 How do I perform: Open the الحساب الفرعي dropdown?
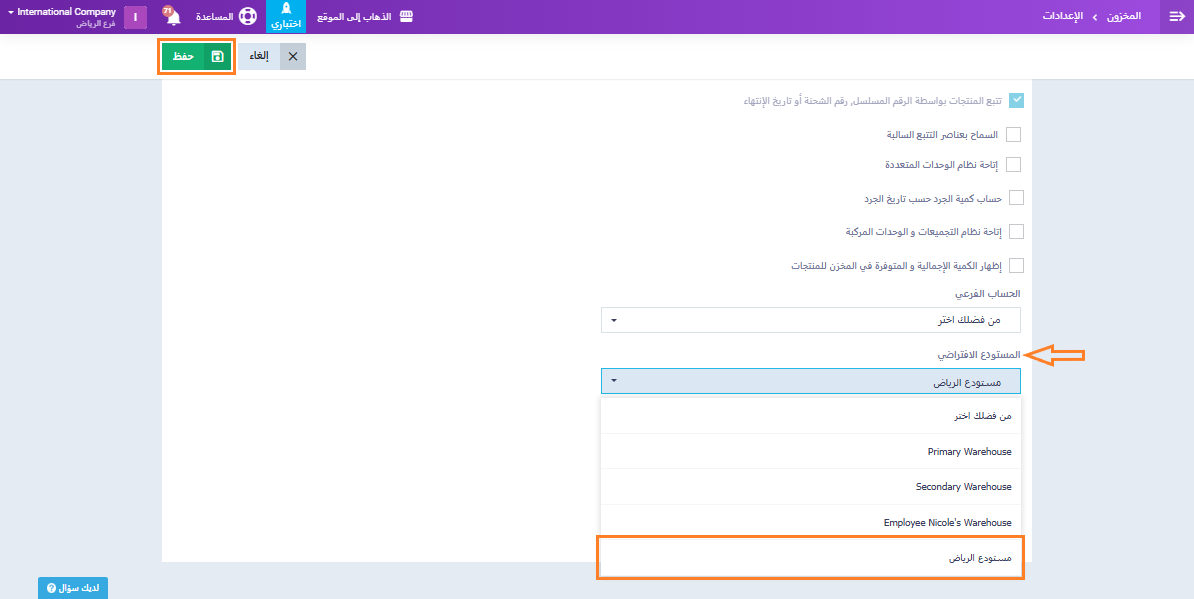click(810, 320)
